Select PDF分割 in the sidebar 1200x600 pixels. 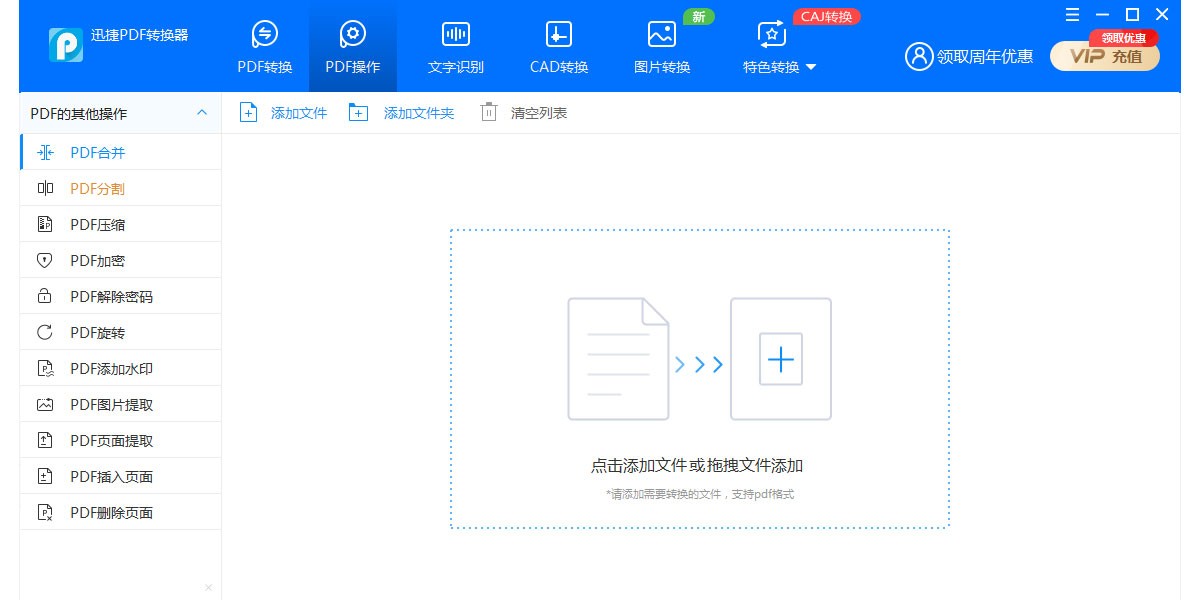coord(97,188)
